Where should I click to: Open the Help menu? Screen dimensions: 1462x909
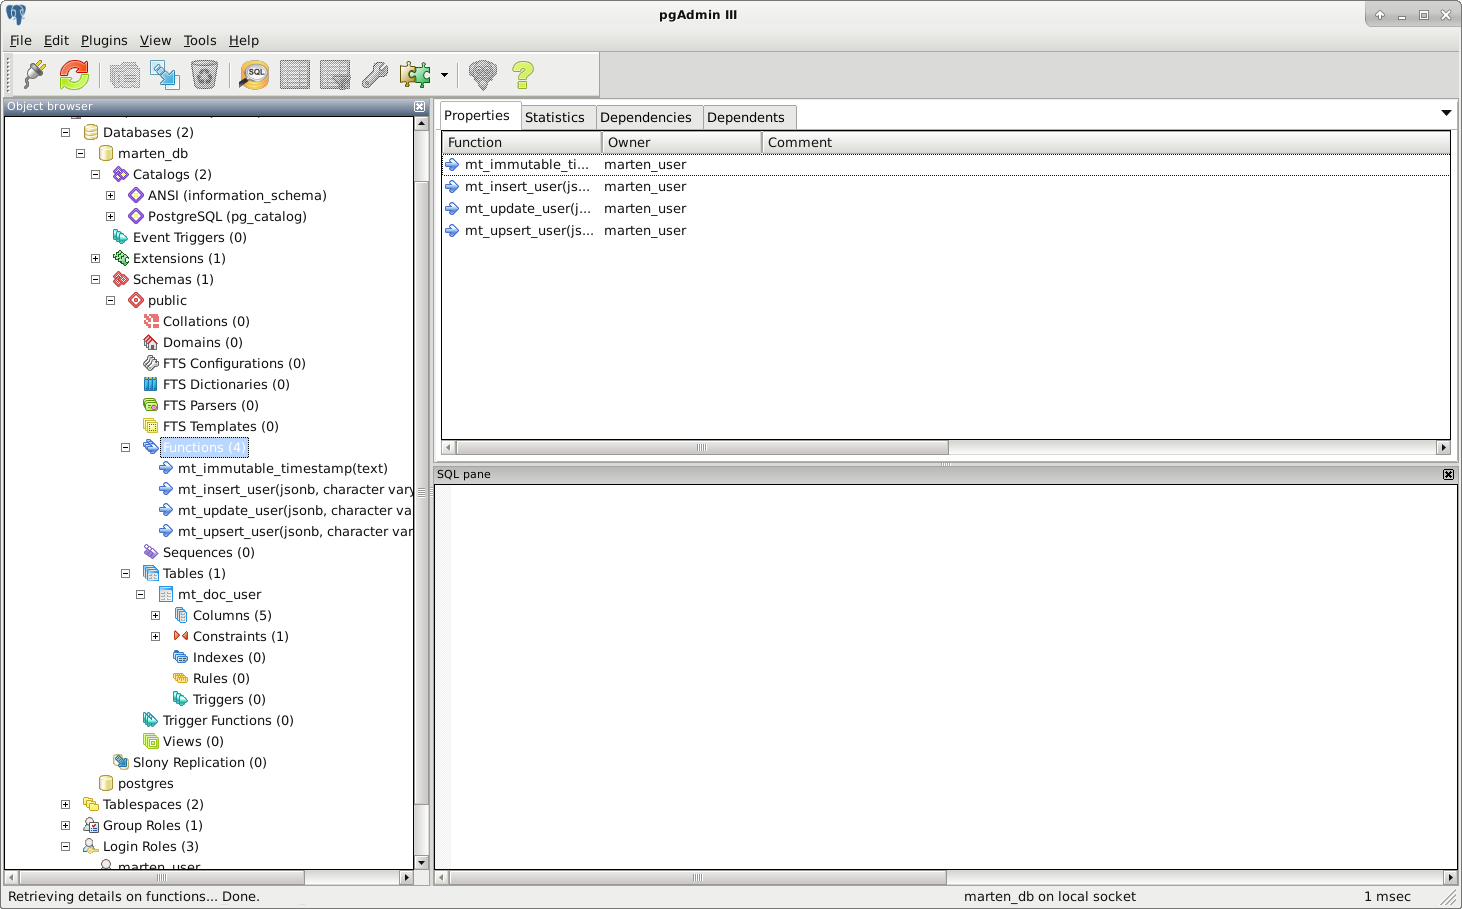pos(244,40)
